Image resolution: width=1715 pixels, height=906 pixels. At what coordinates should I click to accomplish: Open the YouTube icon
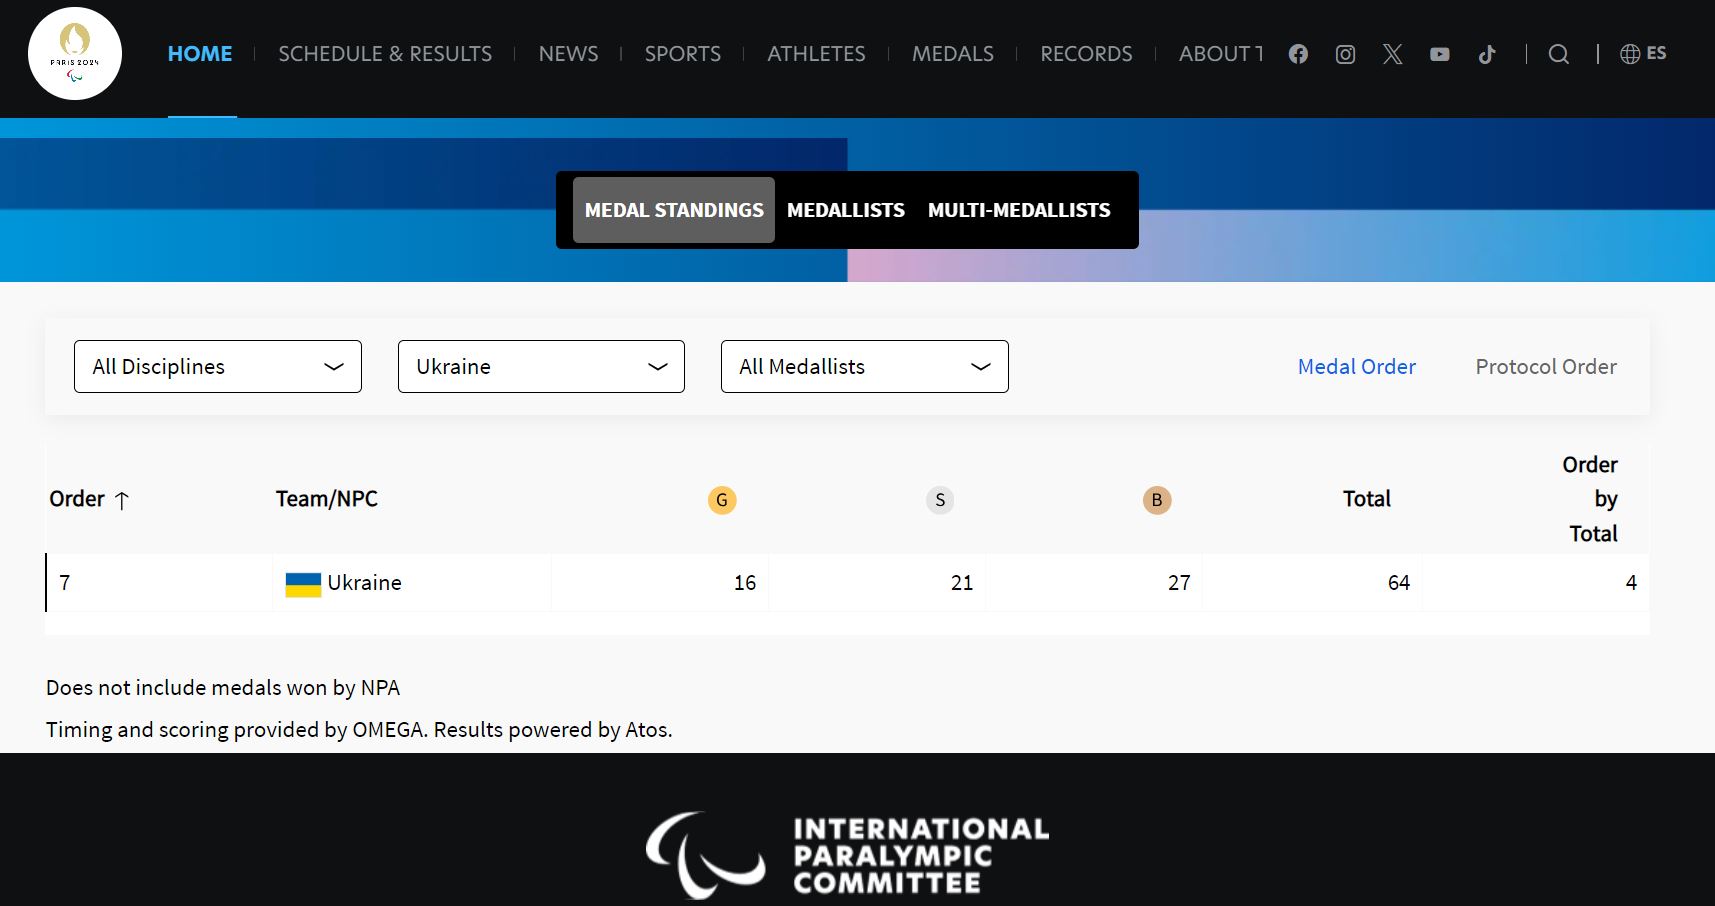tap(1439, 54)
